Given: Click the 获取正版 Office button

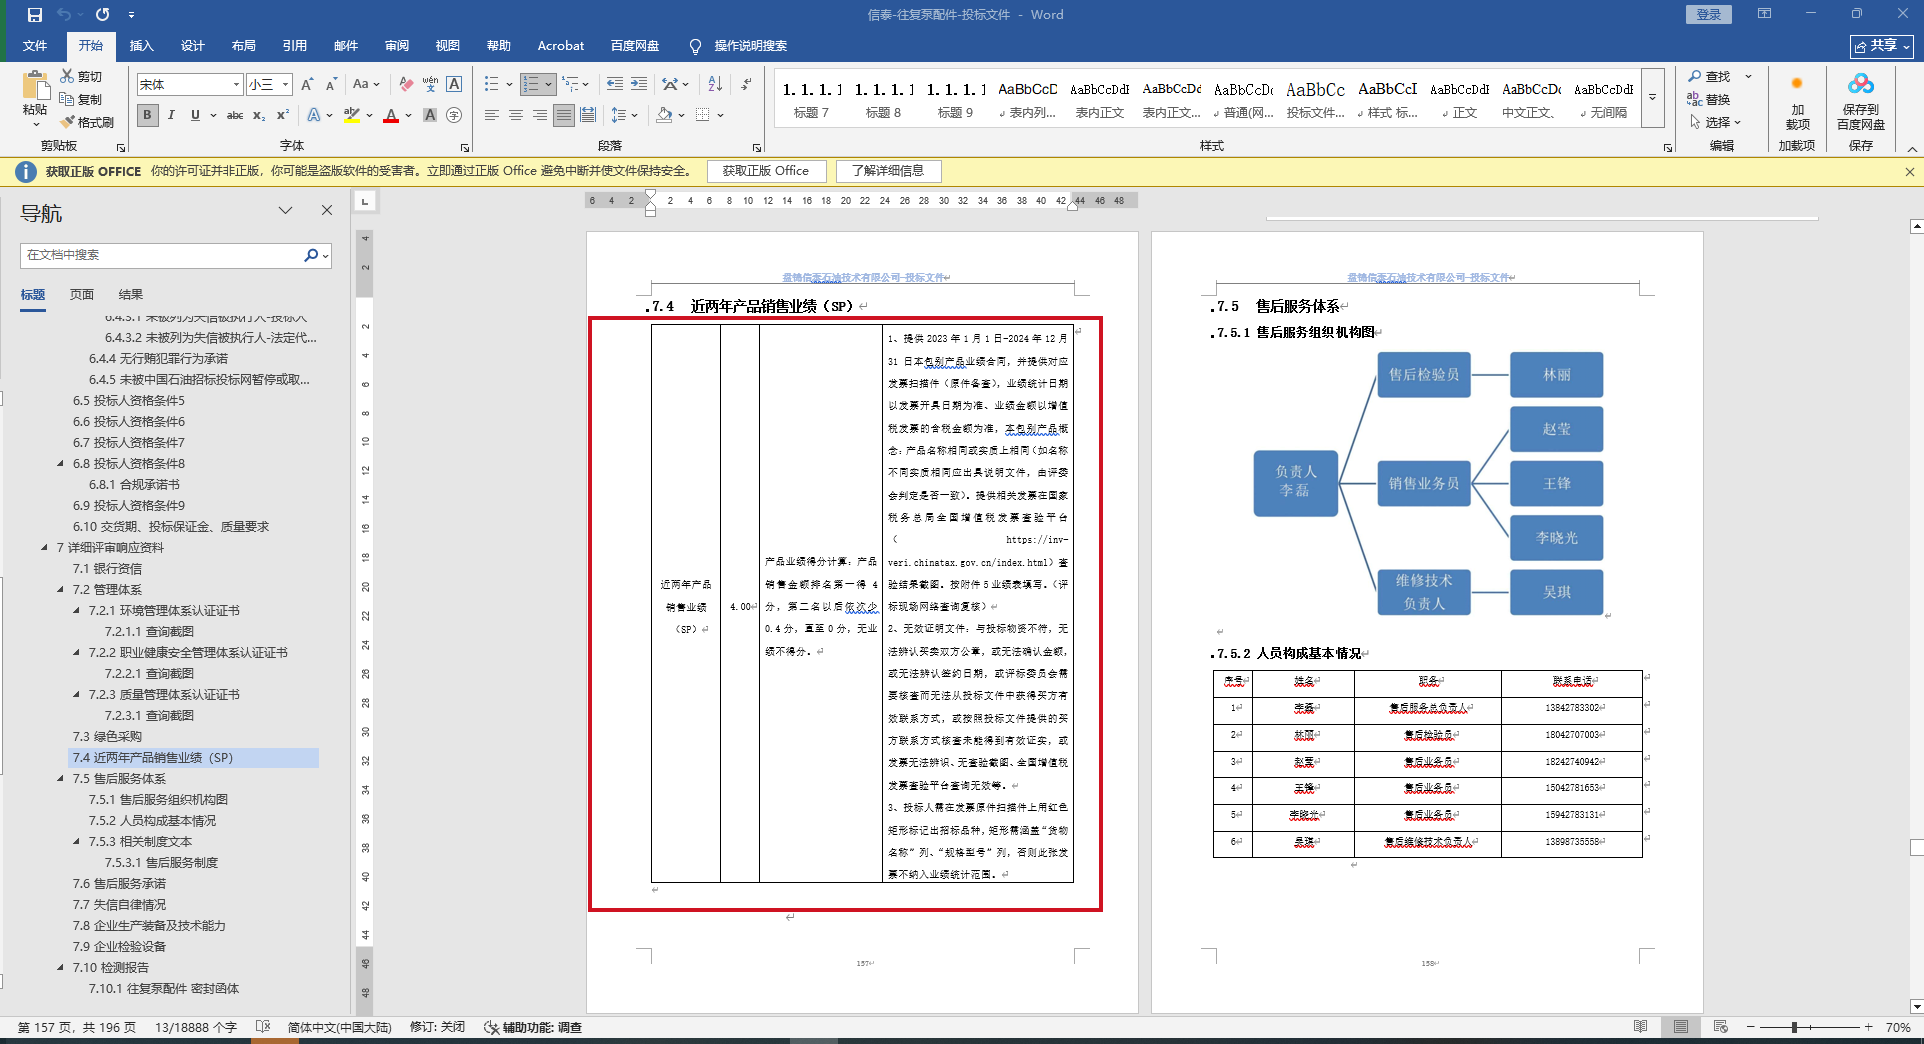Looking at the screenshot, I should pyautogui.click(x=766, y=171).
